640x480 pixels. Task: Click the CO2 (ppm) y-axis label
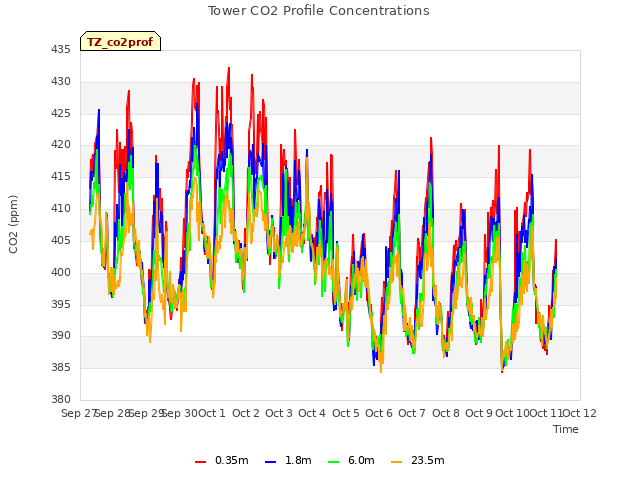13,224
